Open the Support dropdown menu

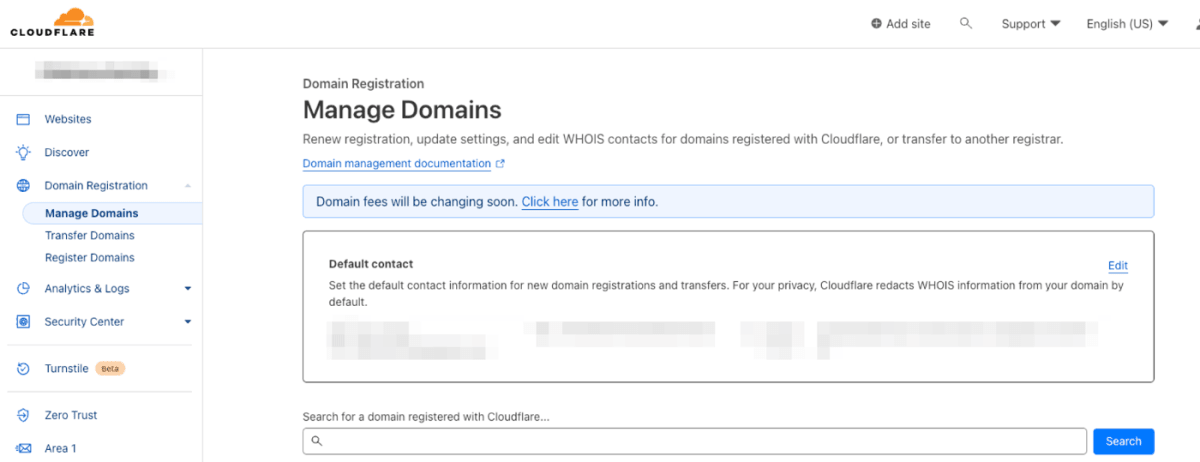tap(1031, 24)
